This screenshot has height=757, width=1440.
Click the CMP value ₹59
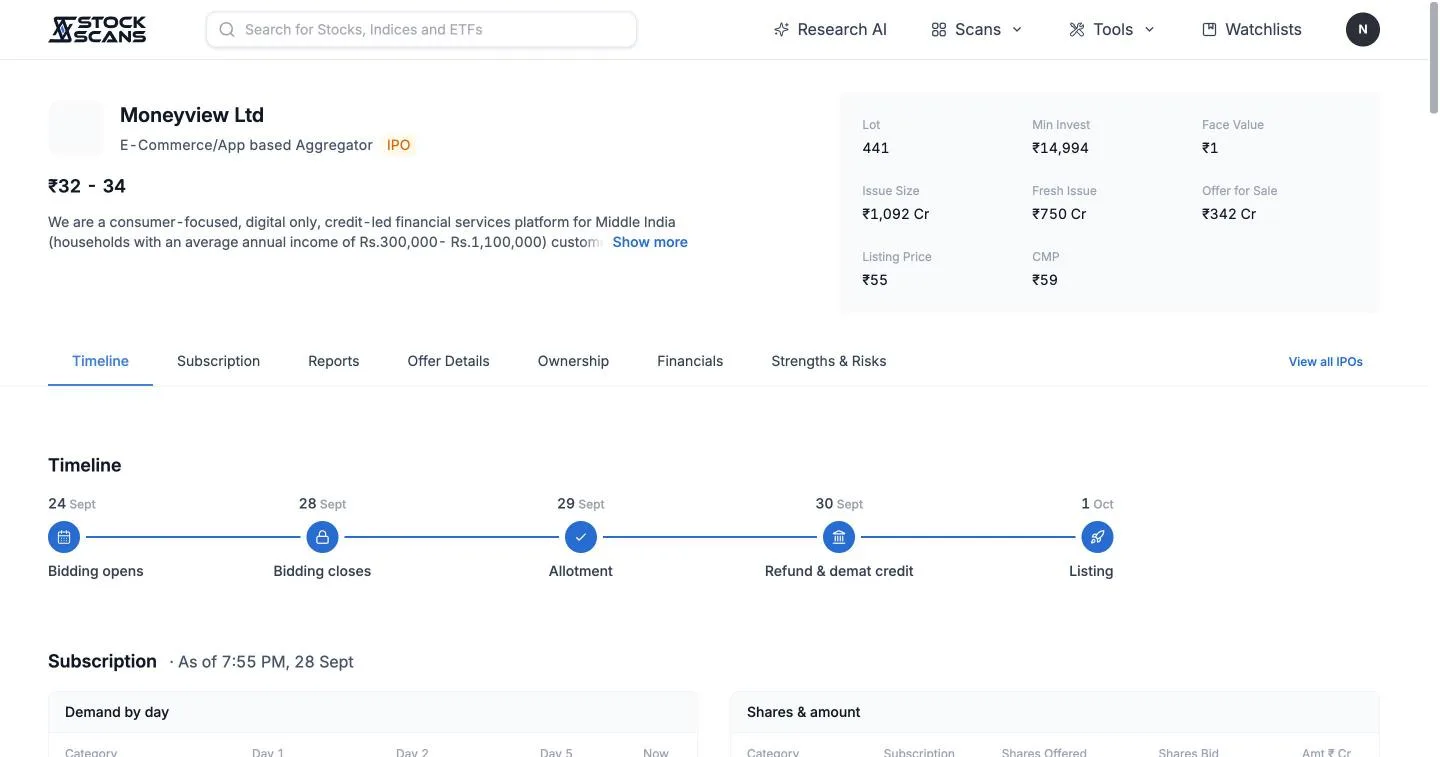pos(1045,280)
